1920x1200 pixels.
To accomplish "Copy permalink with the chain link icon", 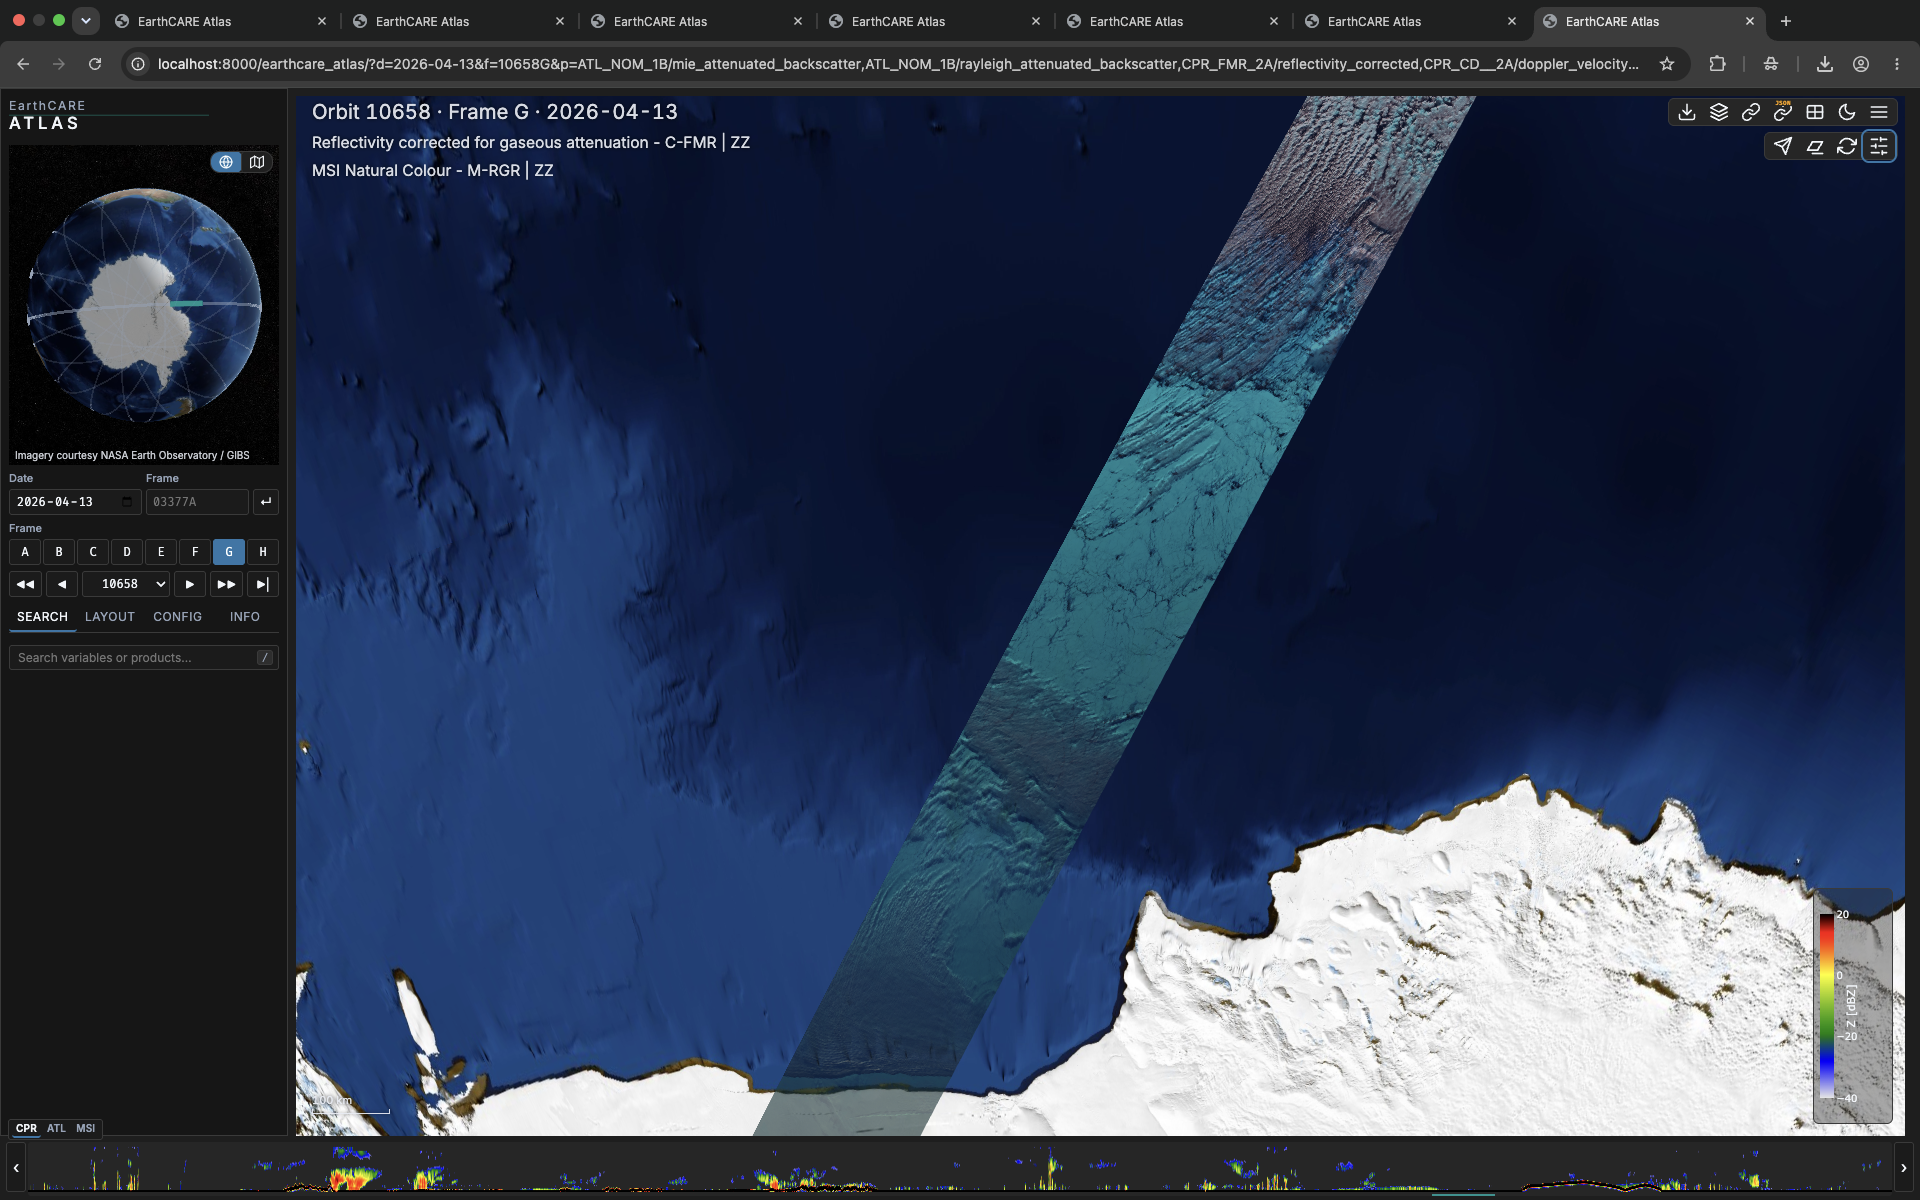I will coord(1751,112).
